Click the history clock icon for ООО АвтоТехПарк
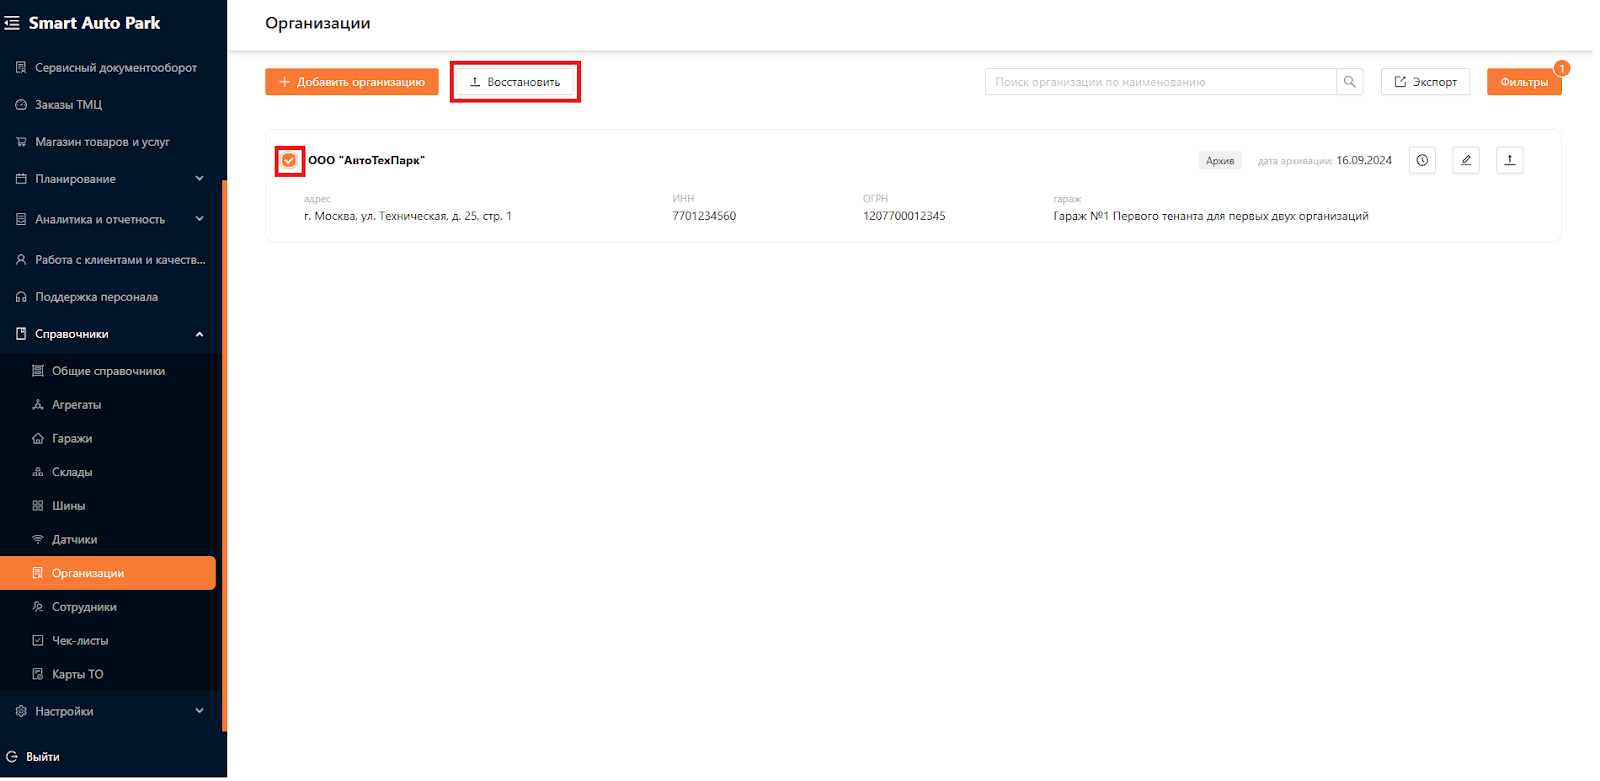This screenshot has height=781, width=1600. coord(1422,160)
